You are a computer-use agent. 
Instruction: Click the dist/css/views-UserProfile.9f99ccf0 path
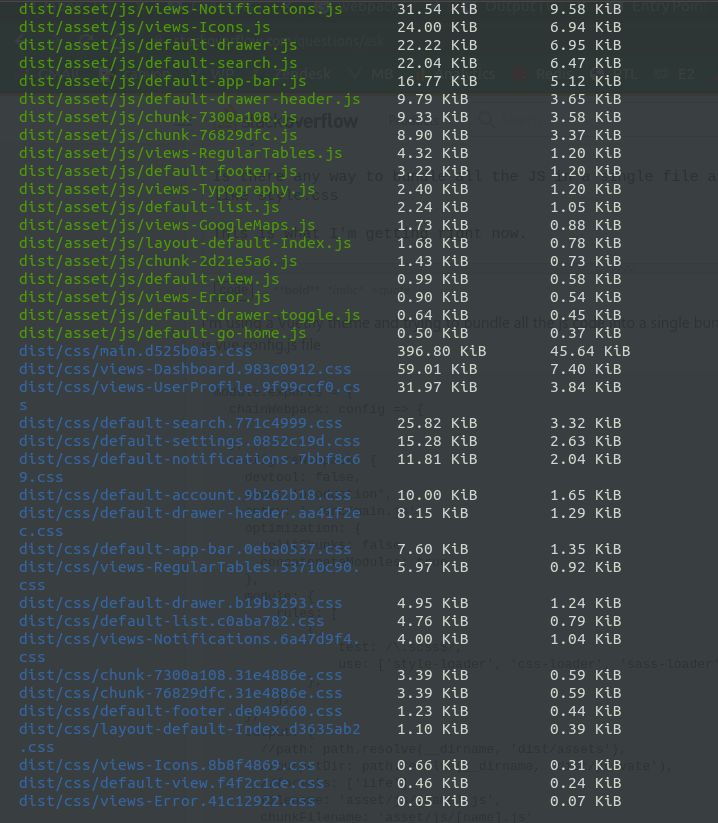[189, 387]
